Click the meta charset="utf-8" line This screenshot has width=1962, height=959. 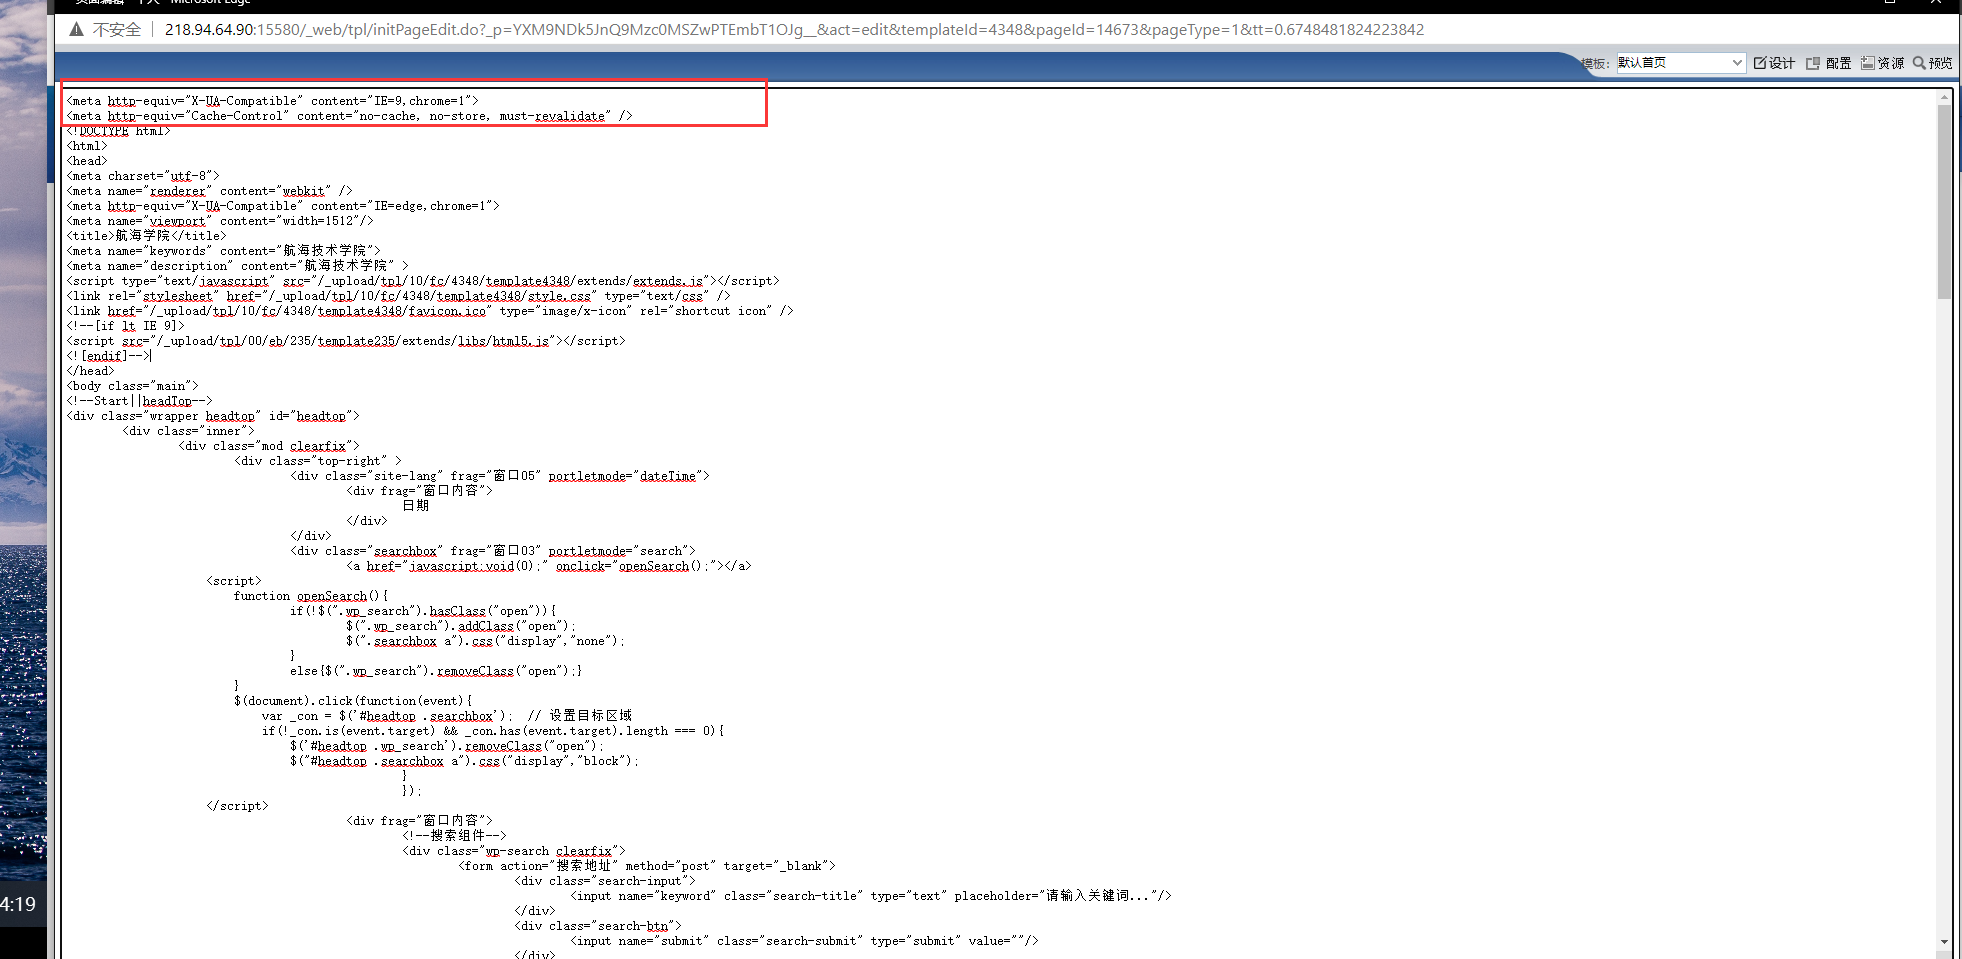pyautogui.click(x=143, y=176)
